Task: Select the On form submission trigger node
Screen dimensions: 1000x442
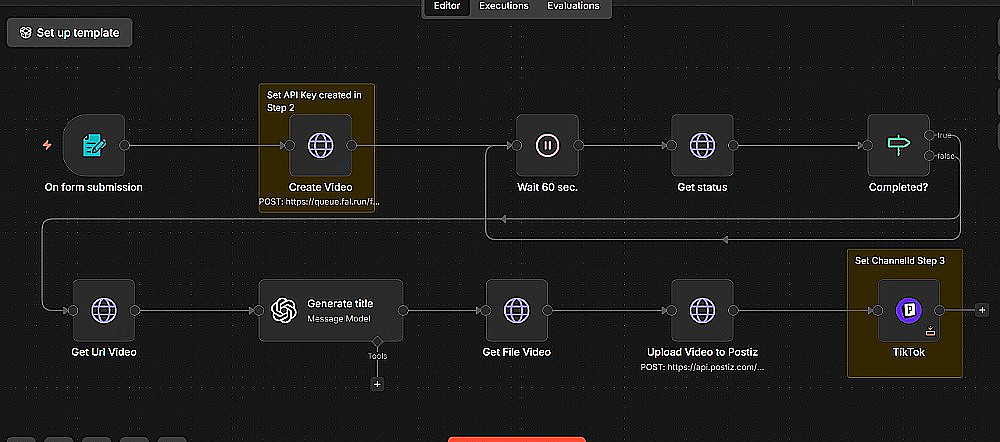Action: pos(94,145)
